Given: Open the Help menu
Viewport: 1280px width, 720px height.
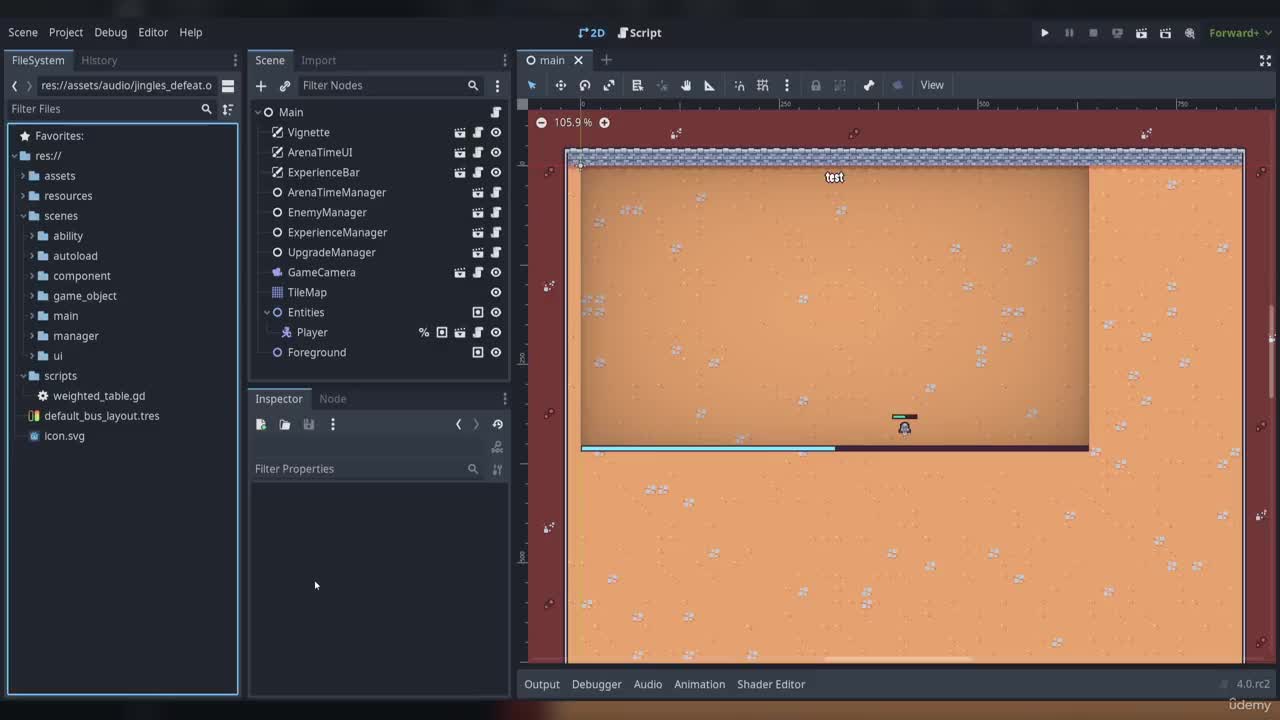Looking at the screenshot, I should pyautogui.click(x=191, y=32).
